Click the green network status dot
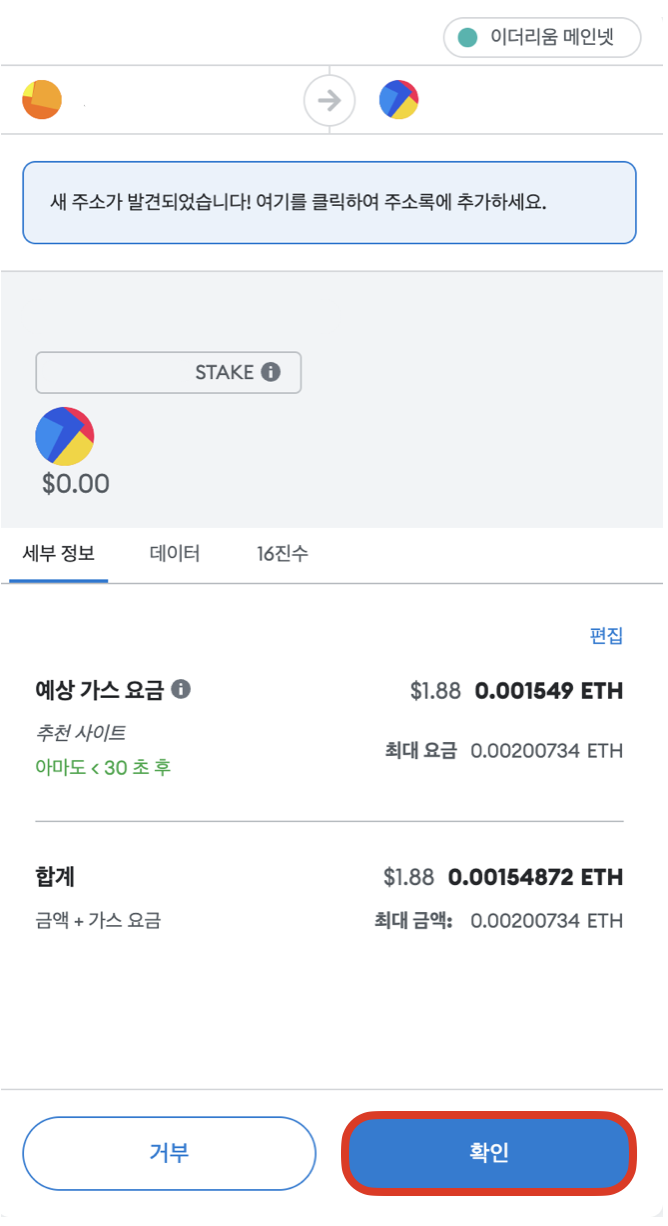Screen dimensions: 668x1226 click(x=467, y=39)
